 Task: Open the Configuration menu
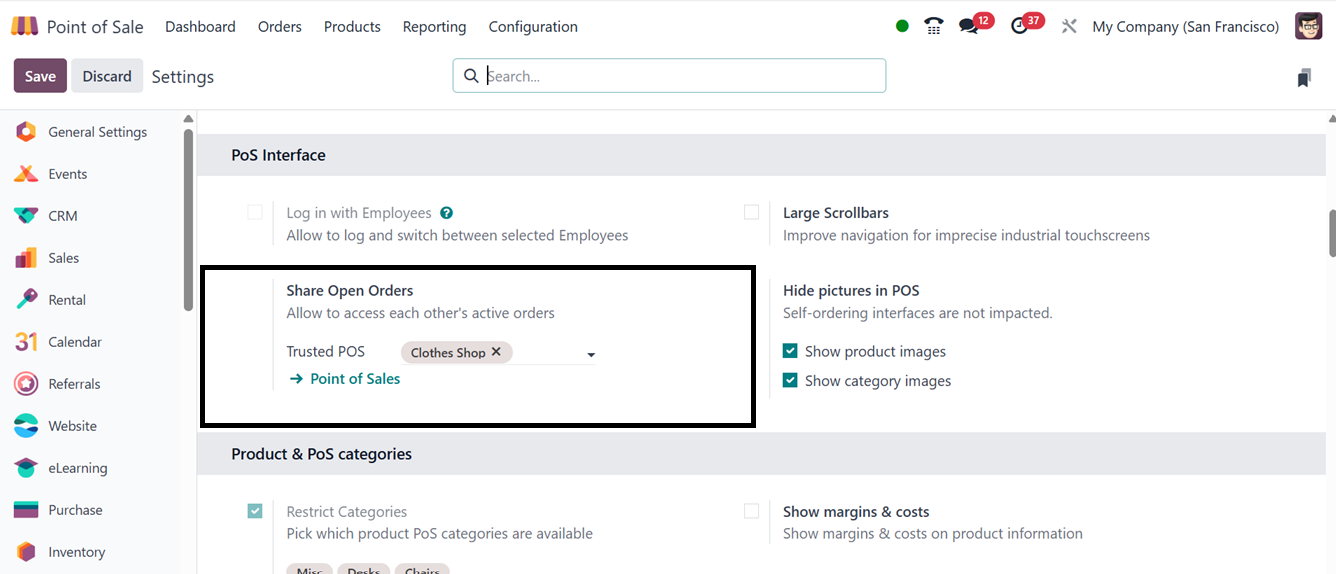533,27
